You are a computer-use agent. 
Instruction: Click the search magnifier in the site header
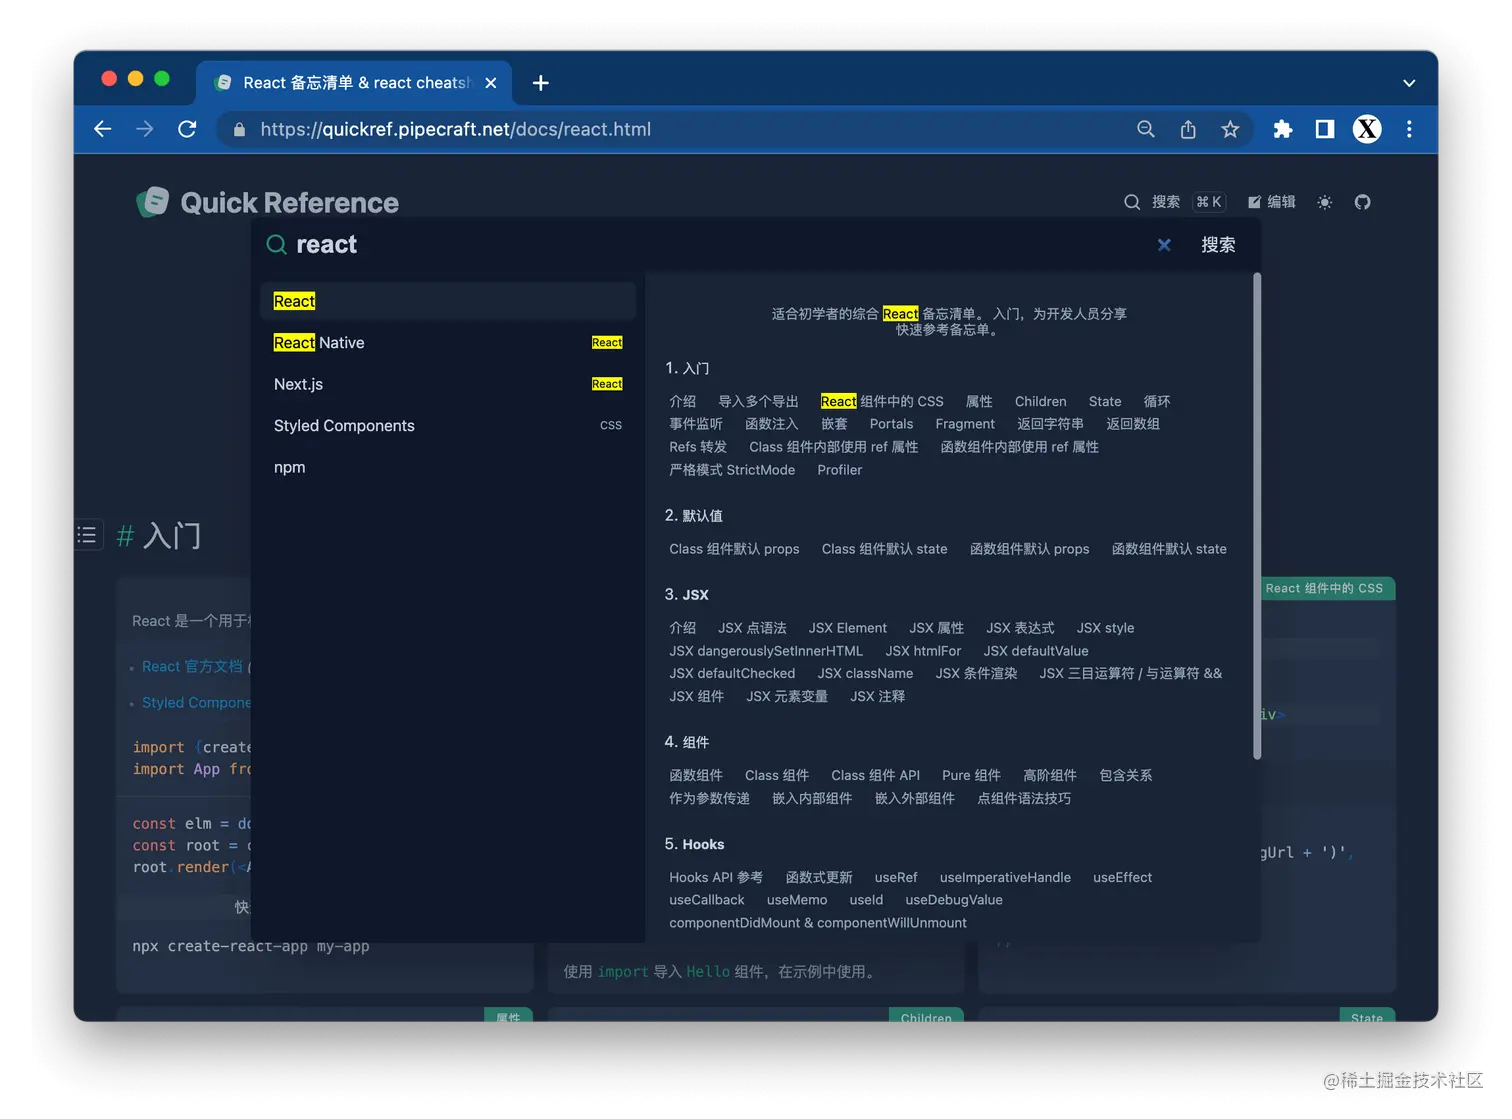tap(1132, 202)
